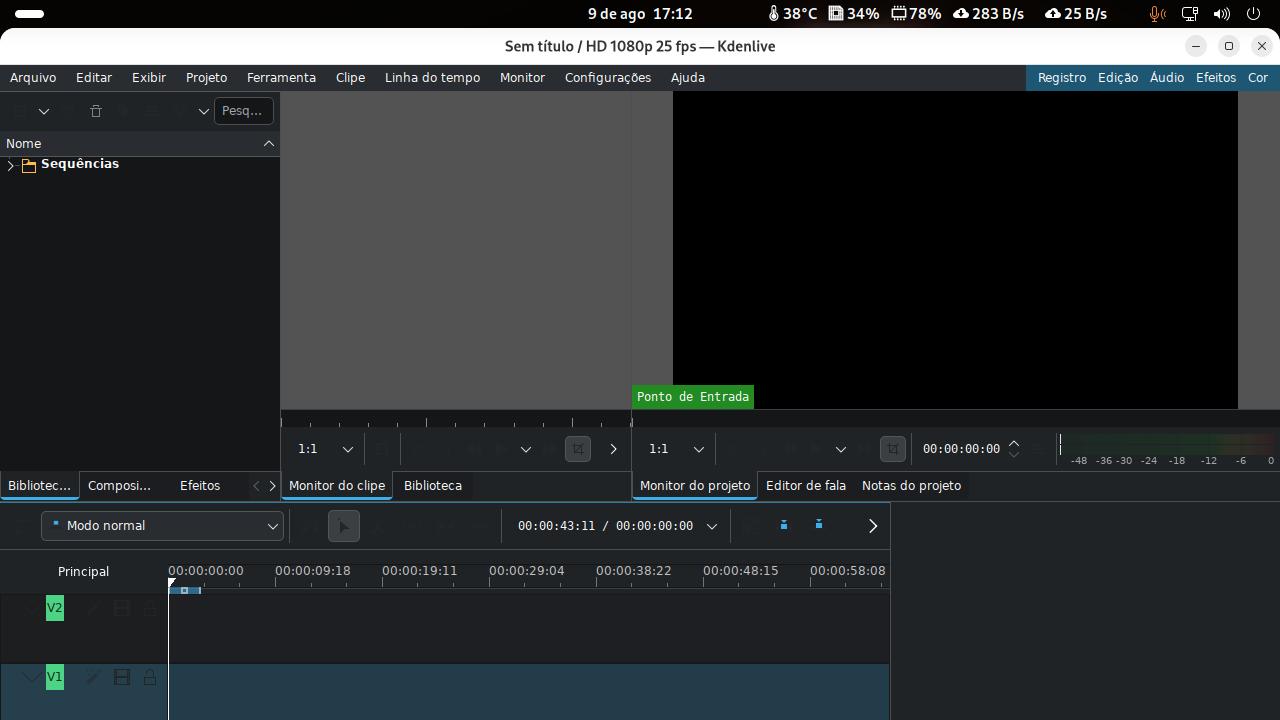This screenshot has height=720, width=1280.
Task: Click screen sharing icon in top bar
Action: [x=1189, y=14]
